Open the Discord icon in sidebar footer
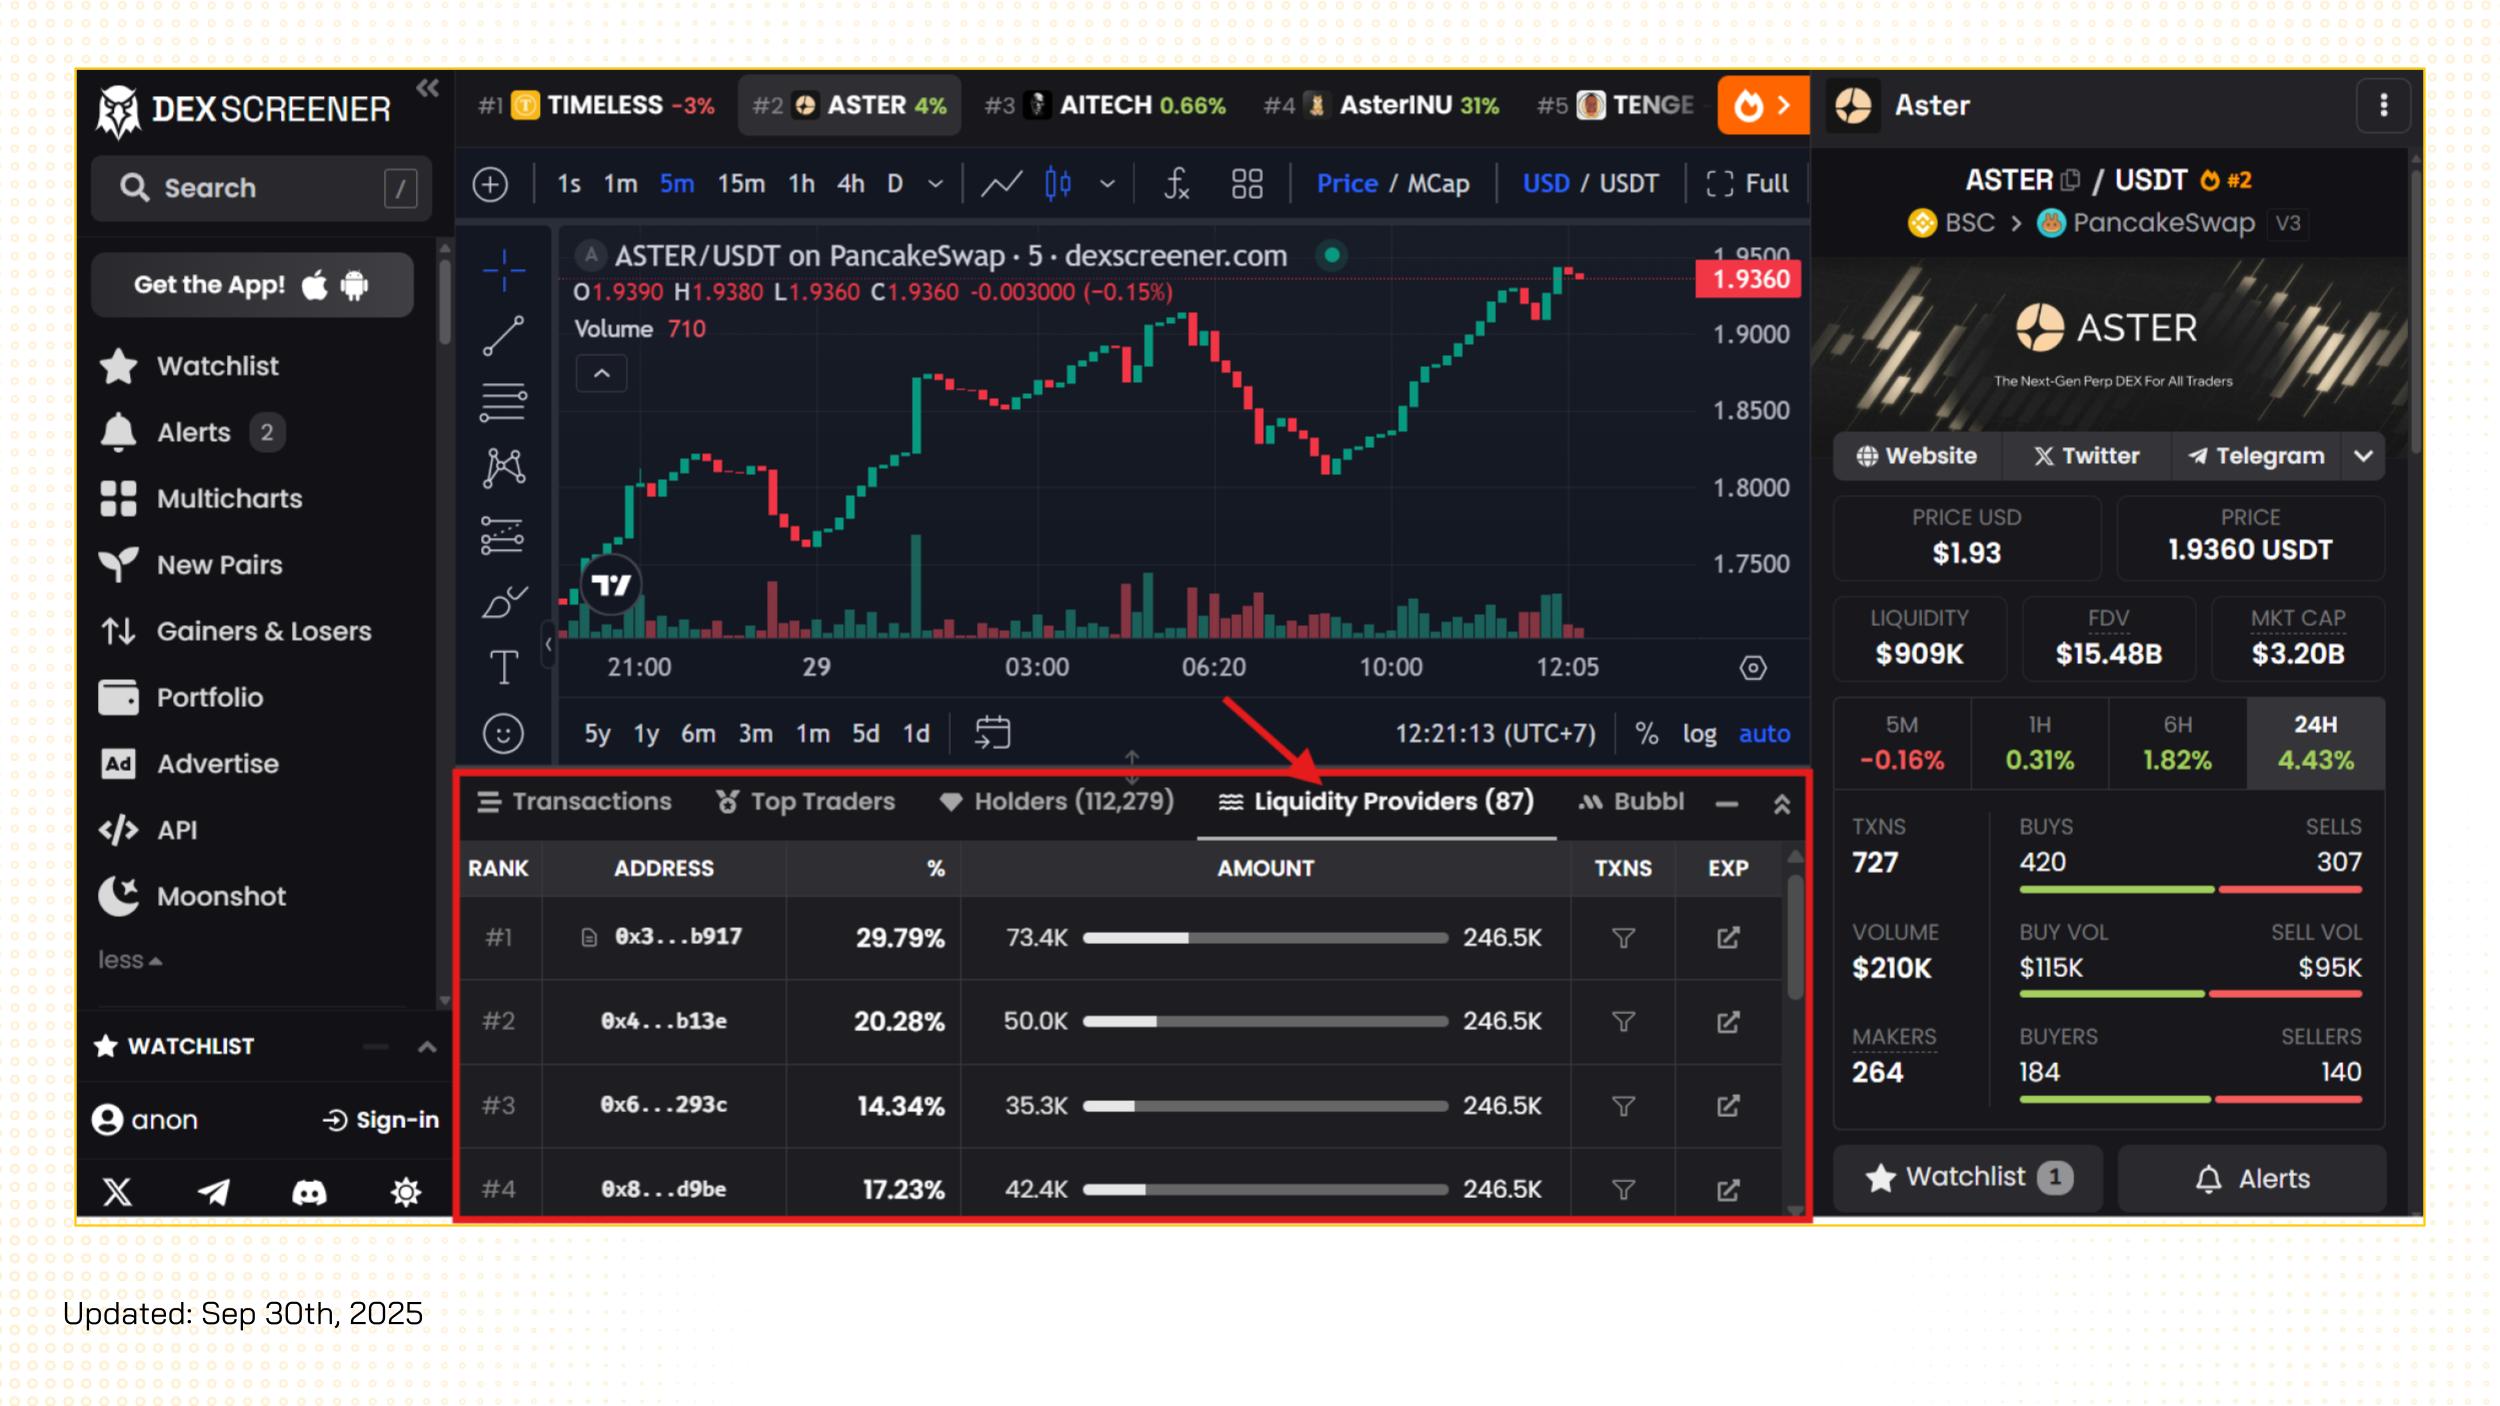2500x1406 pixels. click(309, 1192)
